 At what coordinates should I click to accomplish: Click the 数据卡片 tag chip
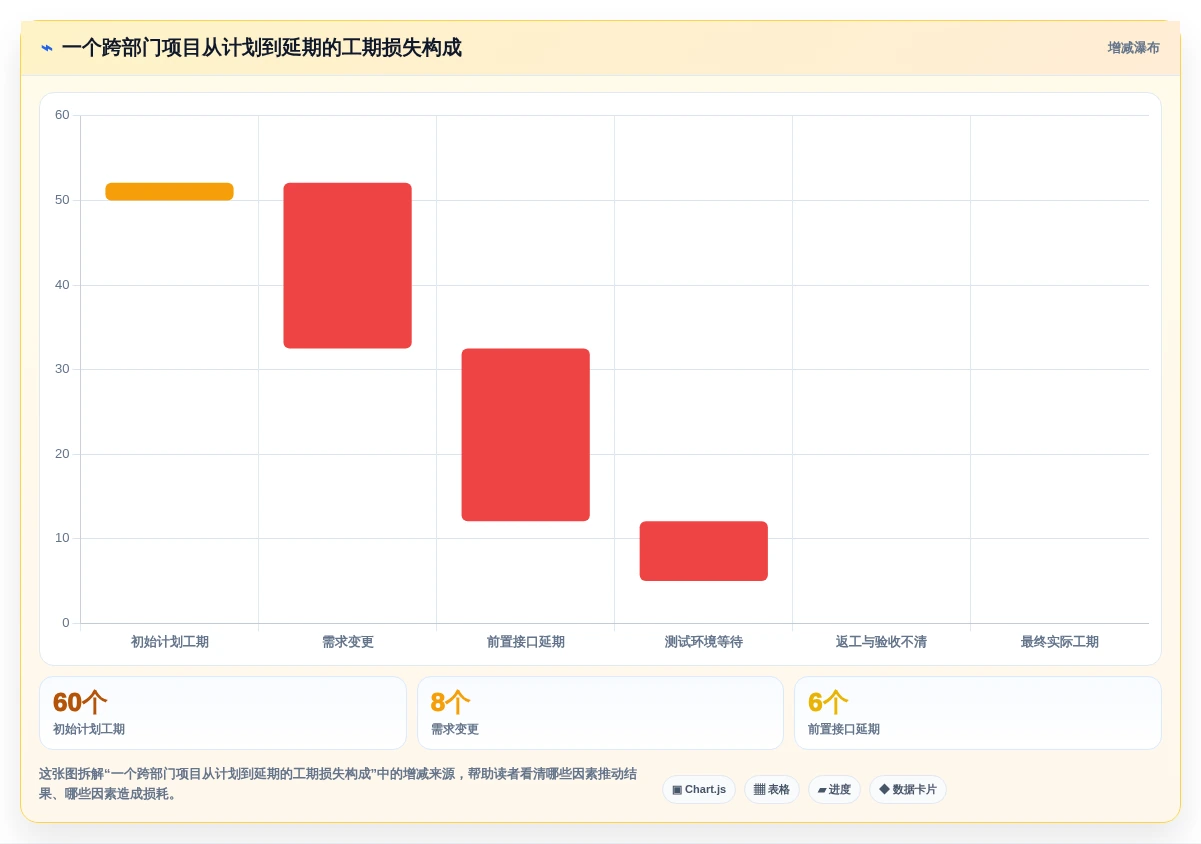point(908,790)
